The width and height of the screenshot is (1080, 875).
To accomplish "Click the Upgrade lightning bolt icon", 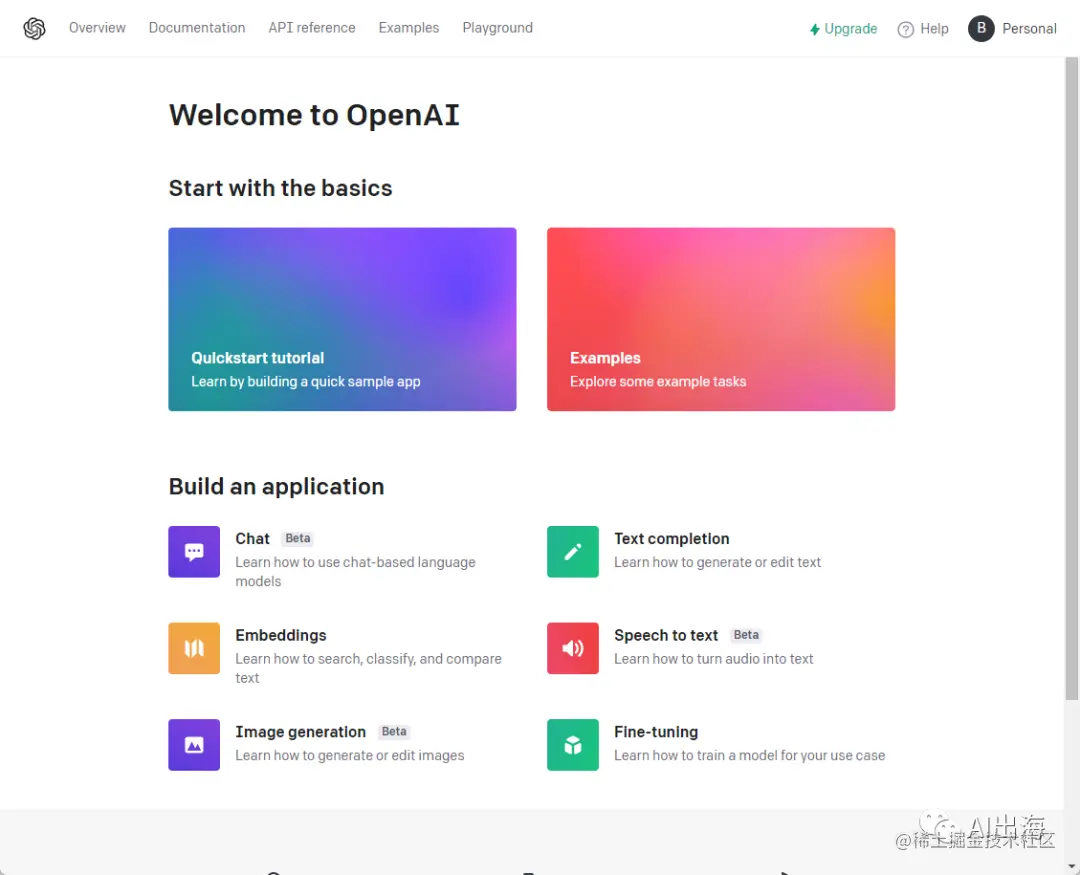I will [x=815, y=29].
